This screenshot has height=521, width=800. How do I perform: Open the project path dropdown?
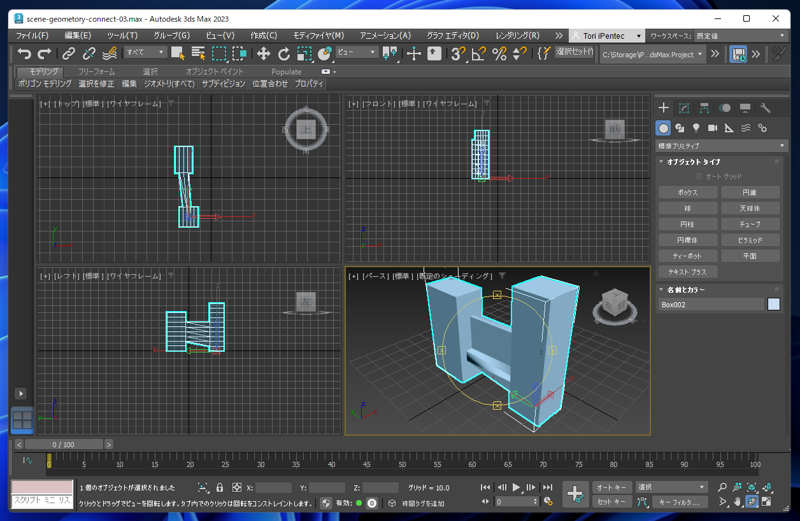tap(652, 54)
